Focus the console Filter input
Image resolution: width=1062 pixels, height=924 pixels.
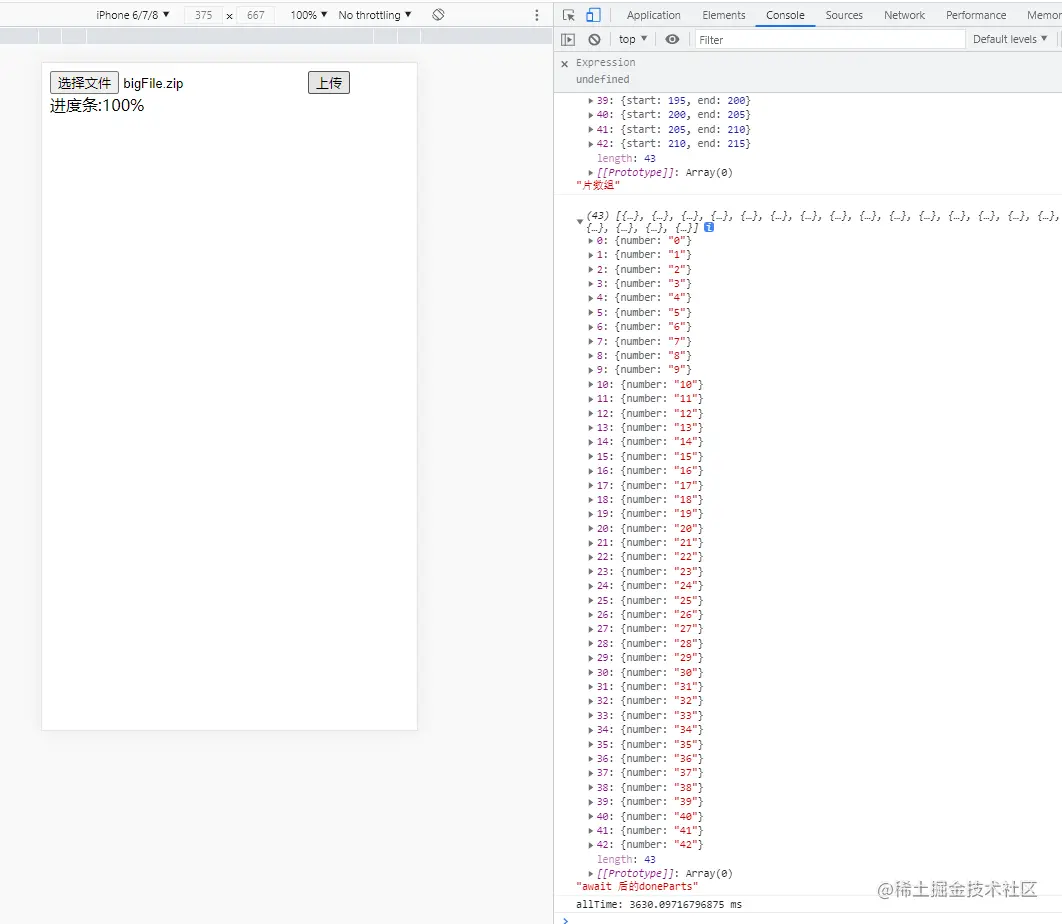click(x=830, y=40)
